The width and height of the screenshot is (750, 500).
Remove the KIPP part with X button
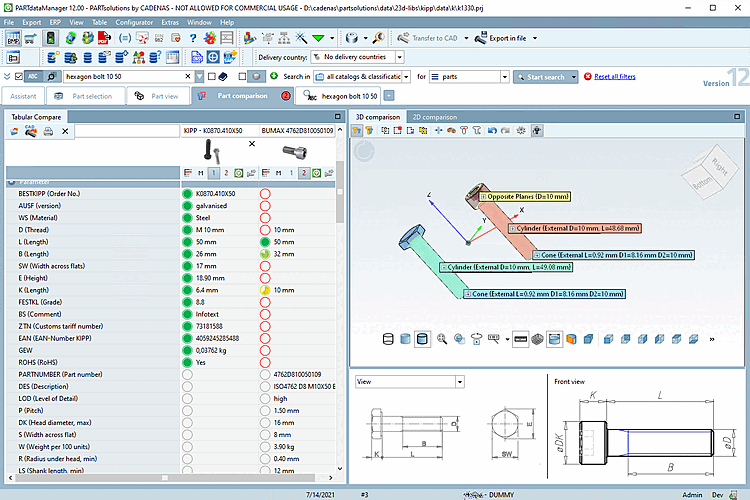(252, 144)
